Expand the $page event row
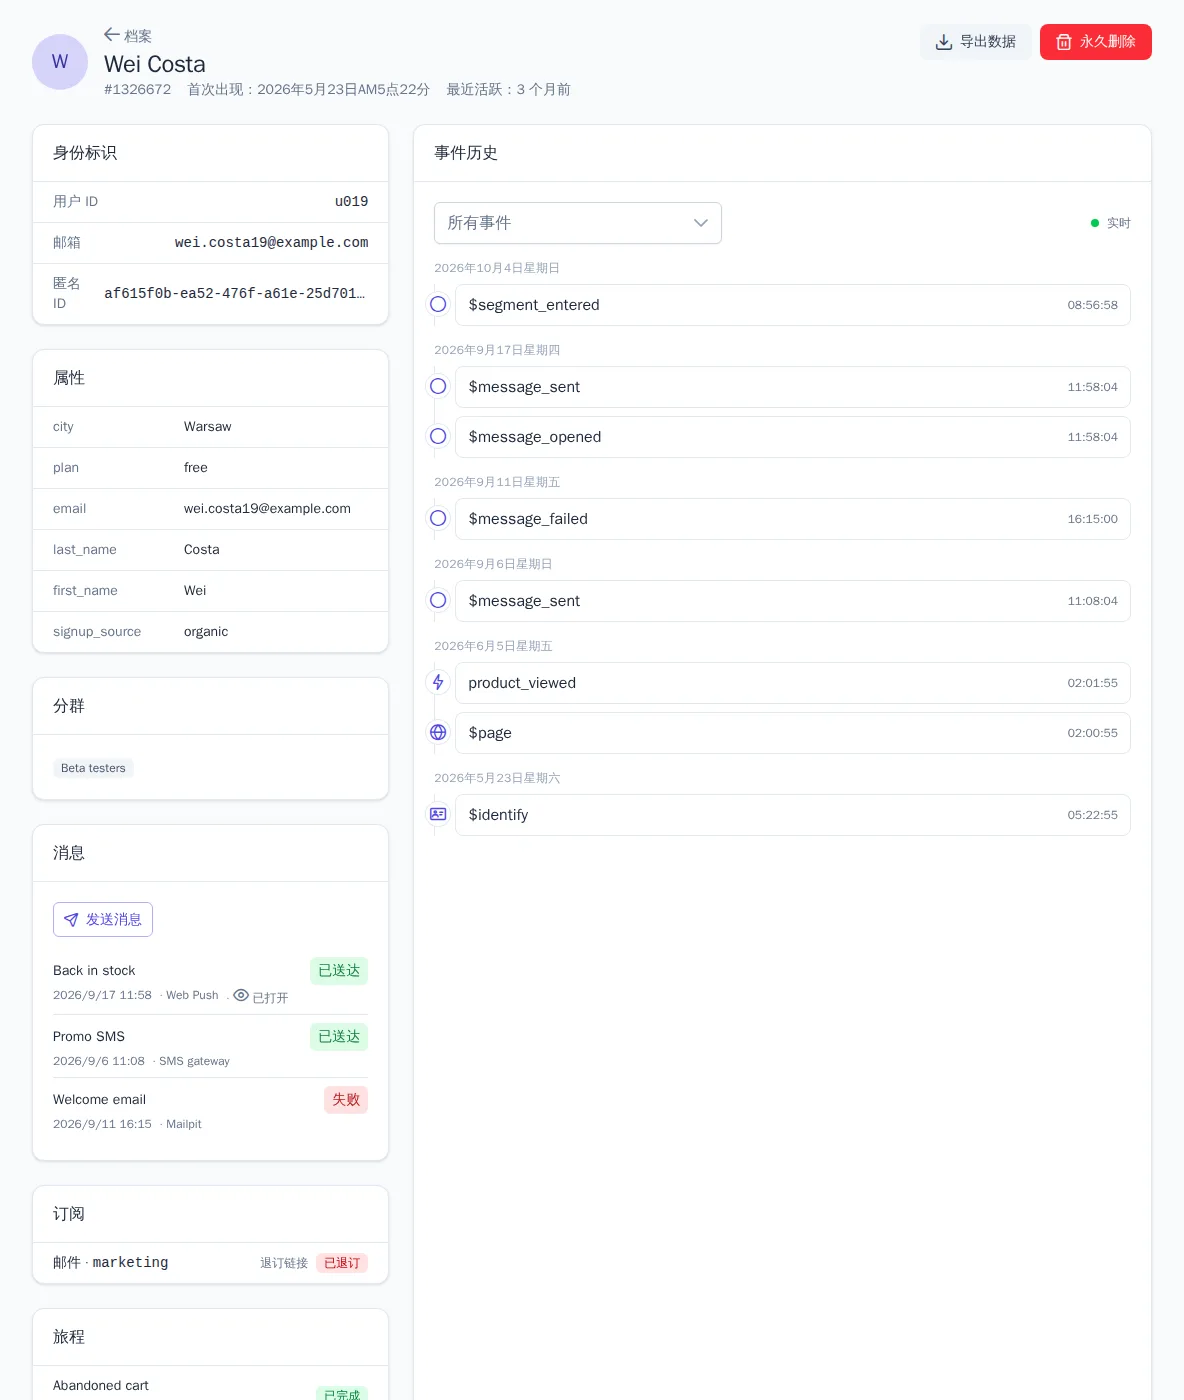This screenshot has height=1400, width=1184. point(793,733)
